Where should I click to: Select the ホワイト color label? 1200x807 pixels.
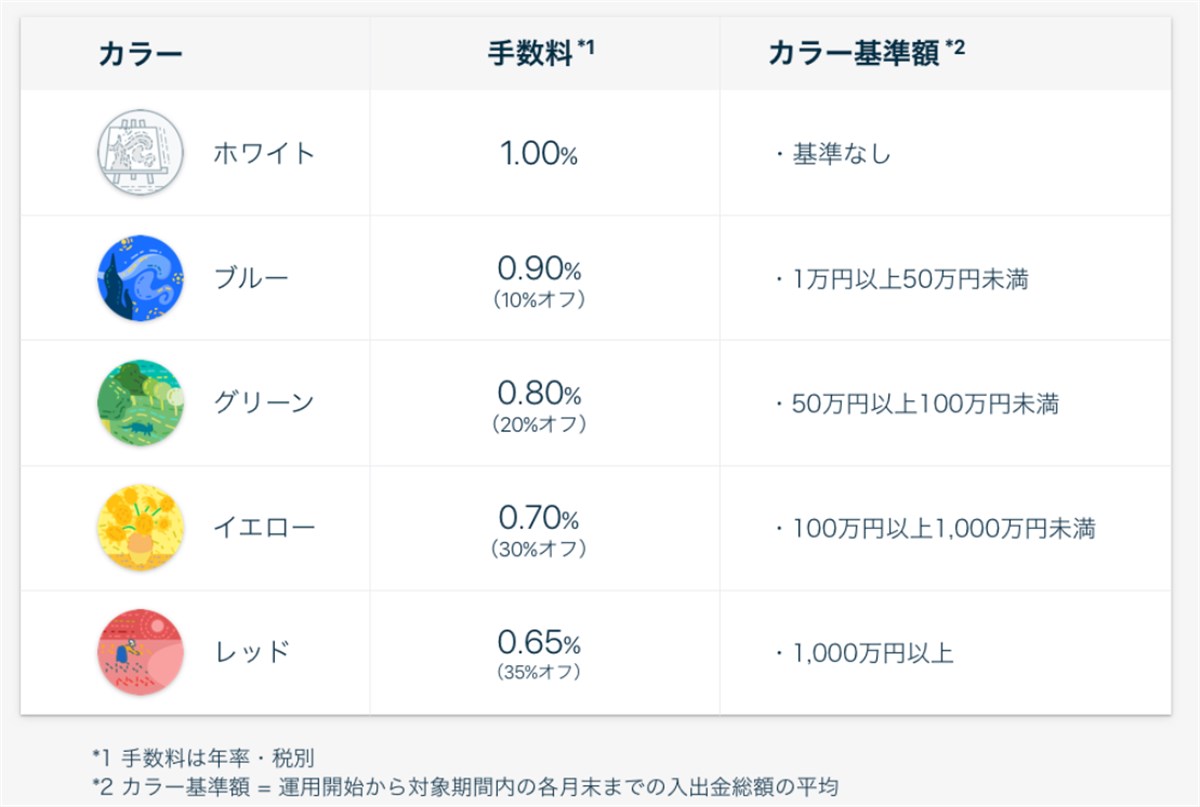(x=264, y=153)
